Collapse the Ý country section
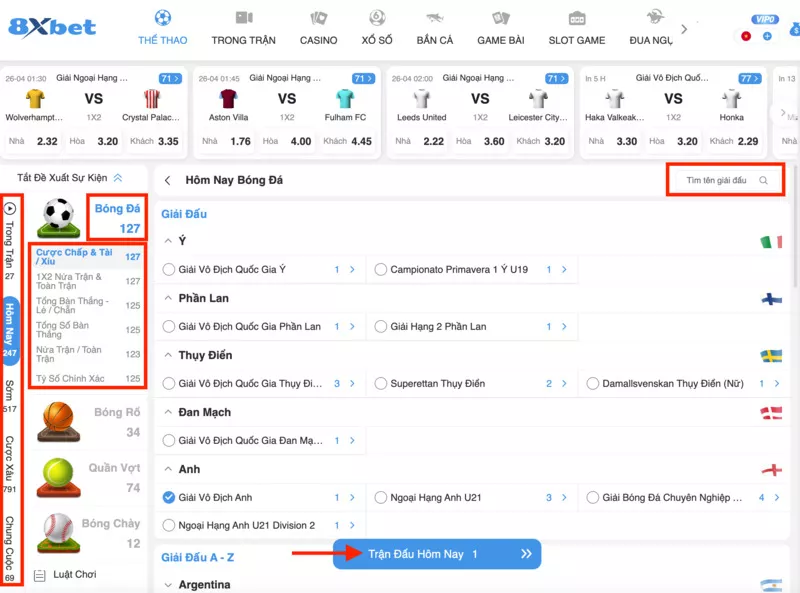 click(x=168, y=241)
